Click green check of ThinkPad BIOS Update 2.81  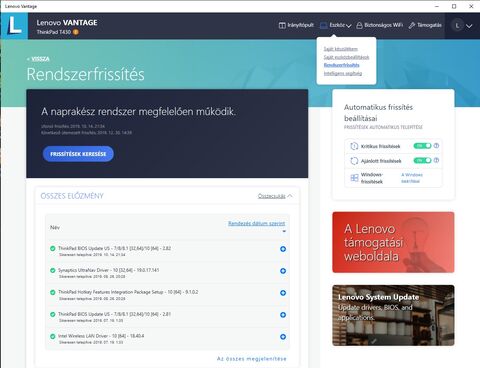[x=53, y=314]
